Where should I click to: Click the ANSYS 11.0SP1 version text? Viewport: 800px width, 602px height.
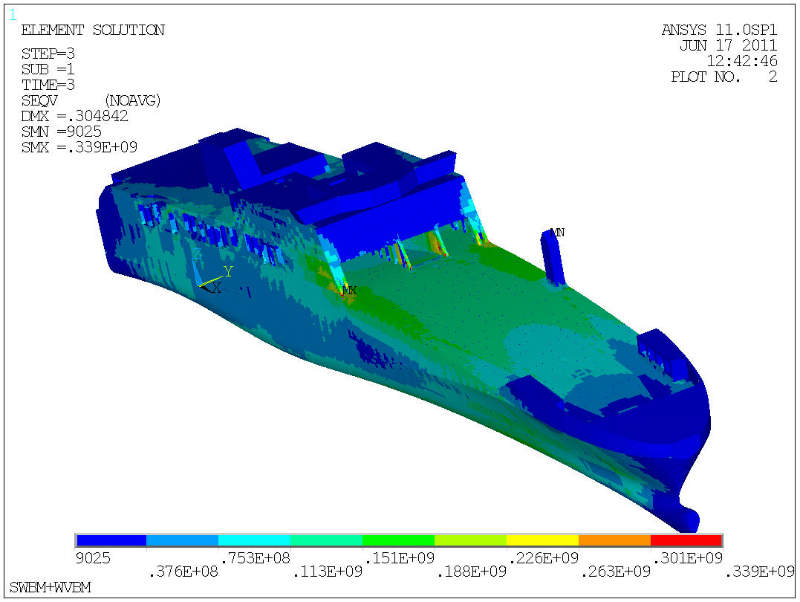pyautogui.click(x=719, y=30)
